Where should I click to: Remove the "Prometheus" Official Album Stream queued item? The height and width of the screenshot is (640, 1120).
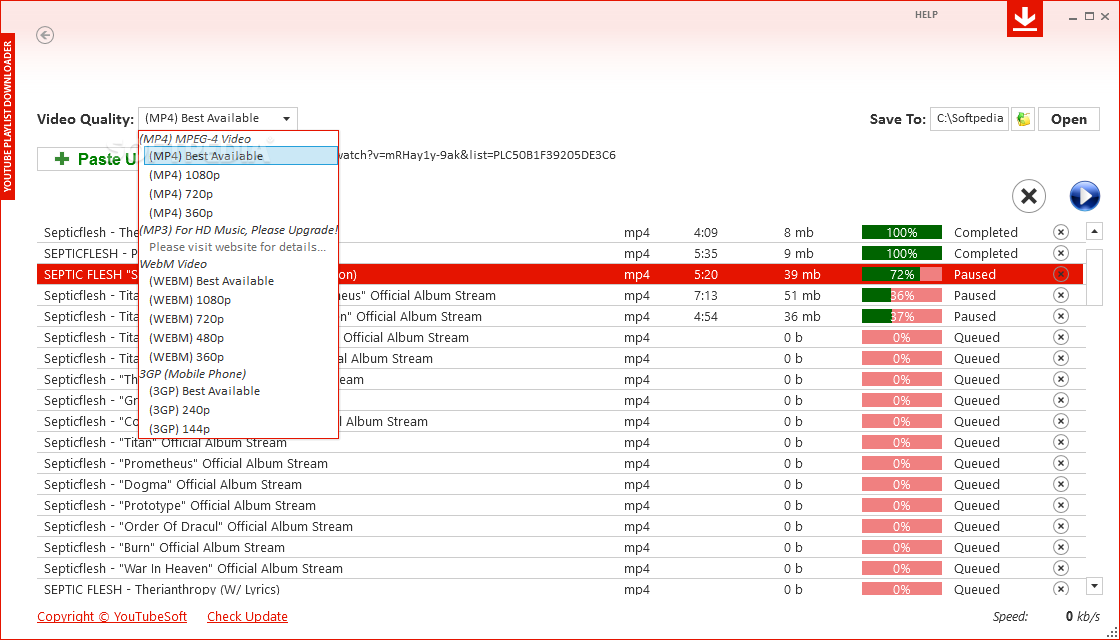click(x=1061, y=463)
